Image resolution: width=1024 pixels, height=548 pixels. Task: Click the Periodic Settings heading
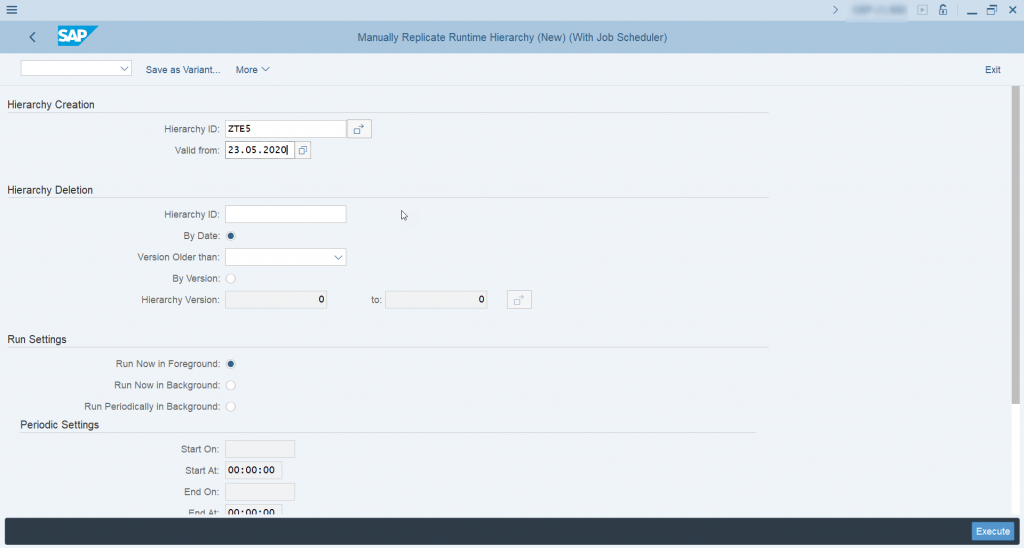click(59, 425)
